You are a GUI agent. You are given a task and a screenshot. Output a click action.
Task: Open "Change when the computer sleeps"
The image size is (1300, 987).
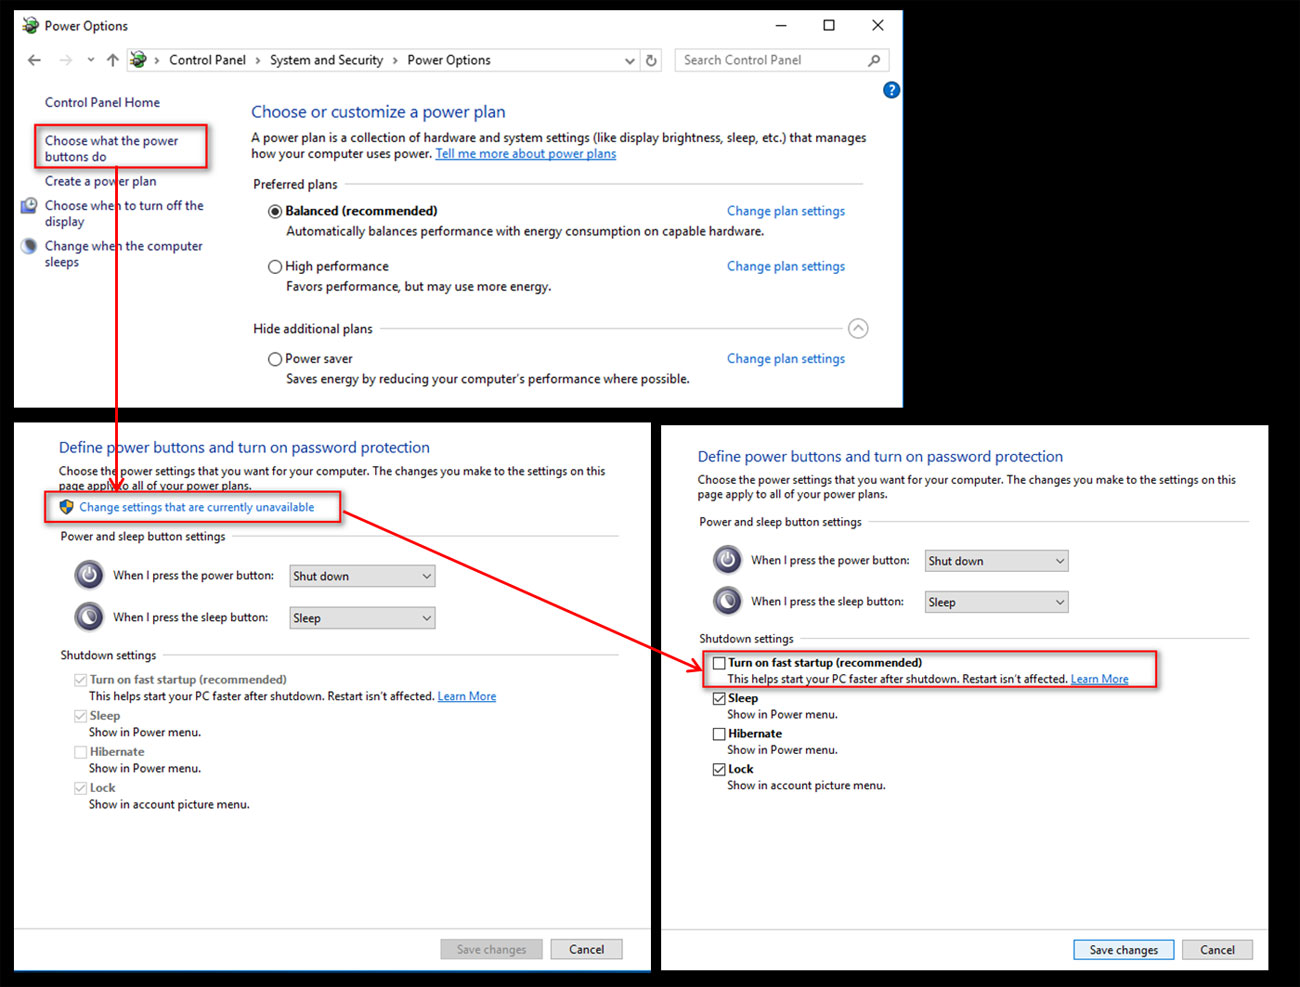click(x=123, y=254)
